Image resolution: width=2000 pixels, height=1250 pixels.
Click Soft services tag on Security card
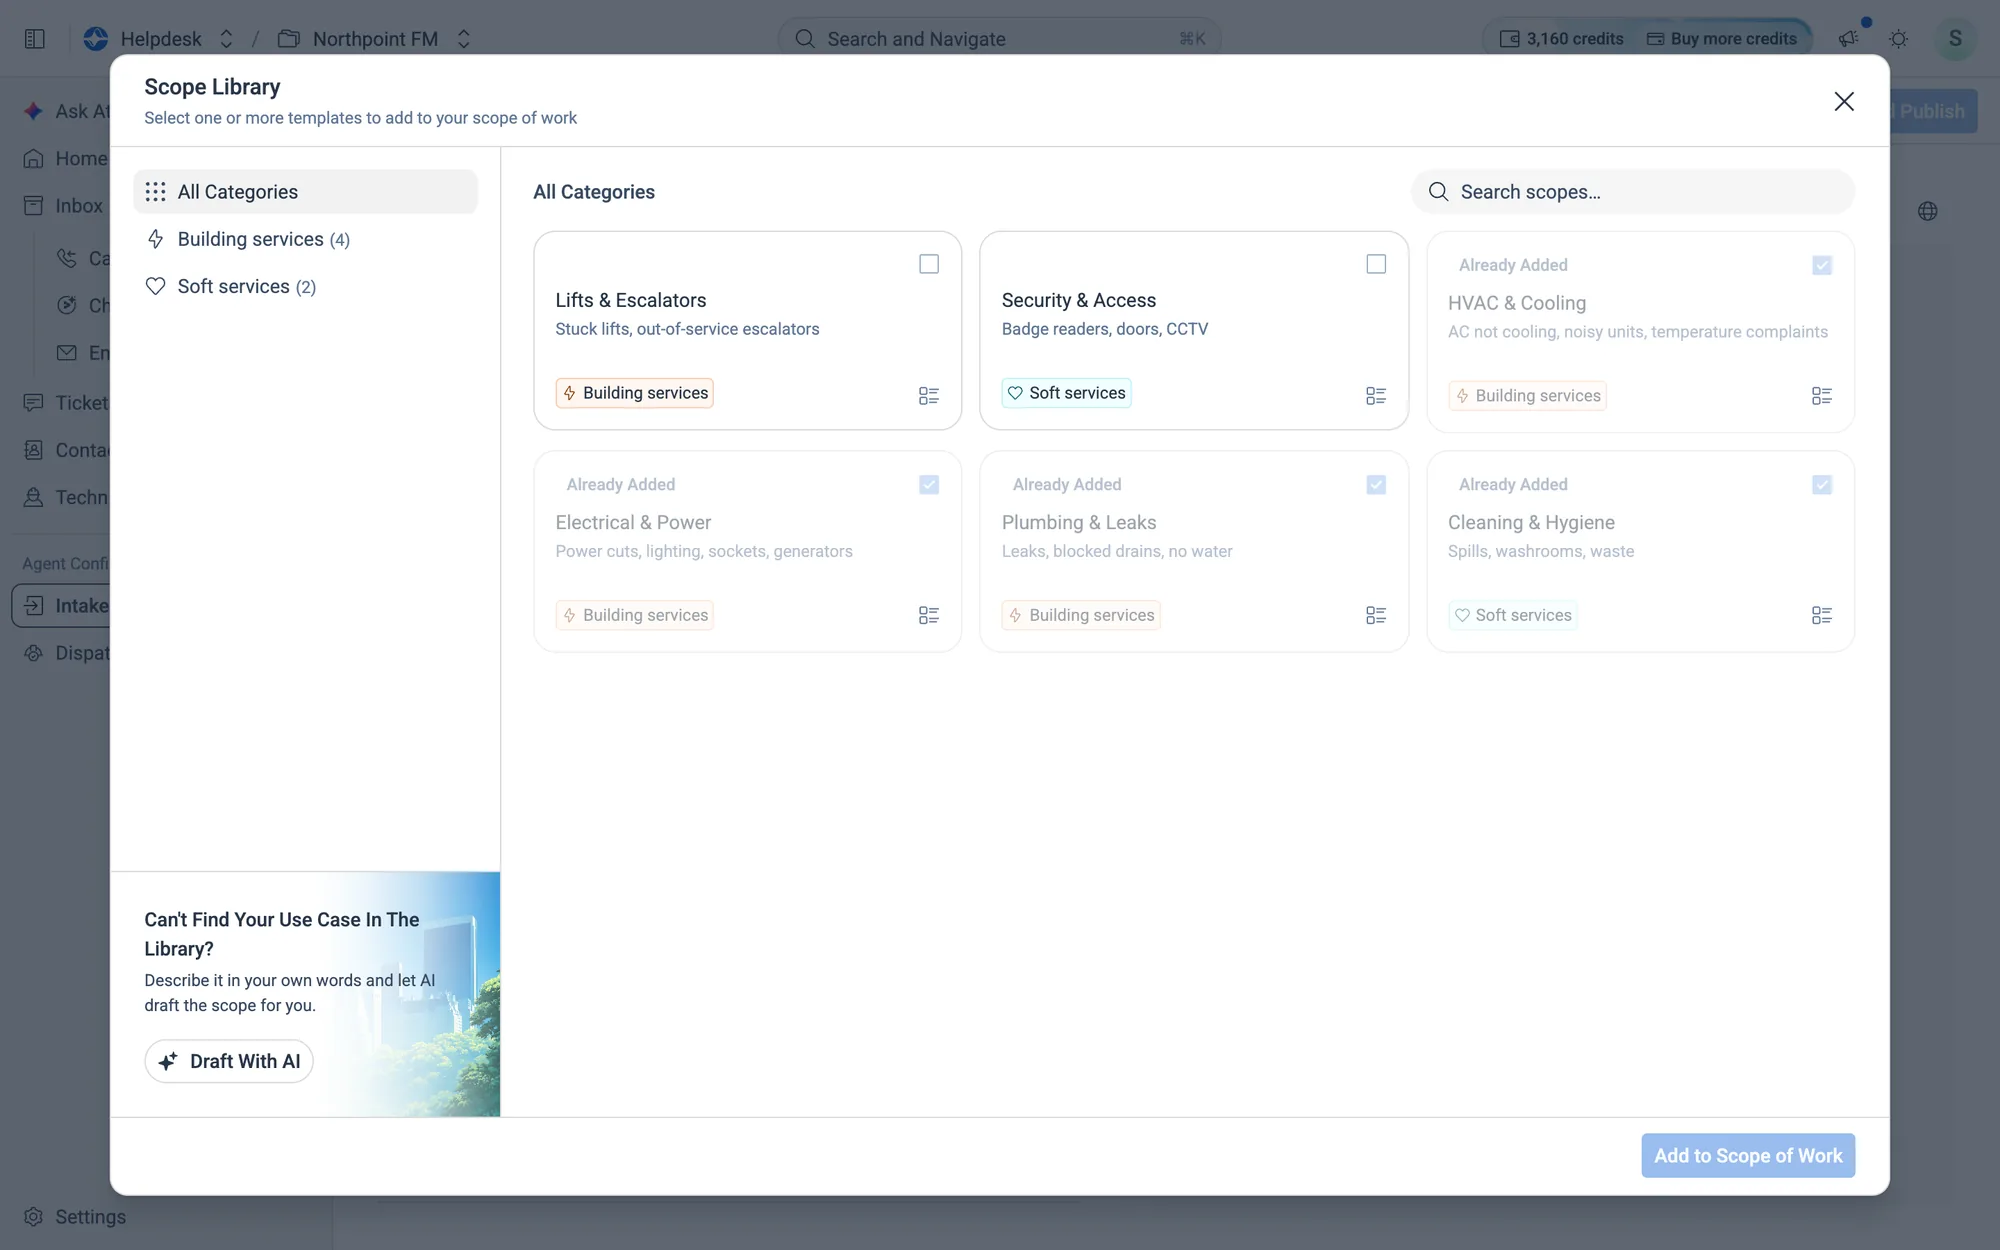1066,393
